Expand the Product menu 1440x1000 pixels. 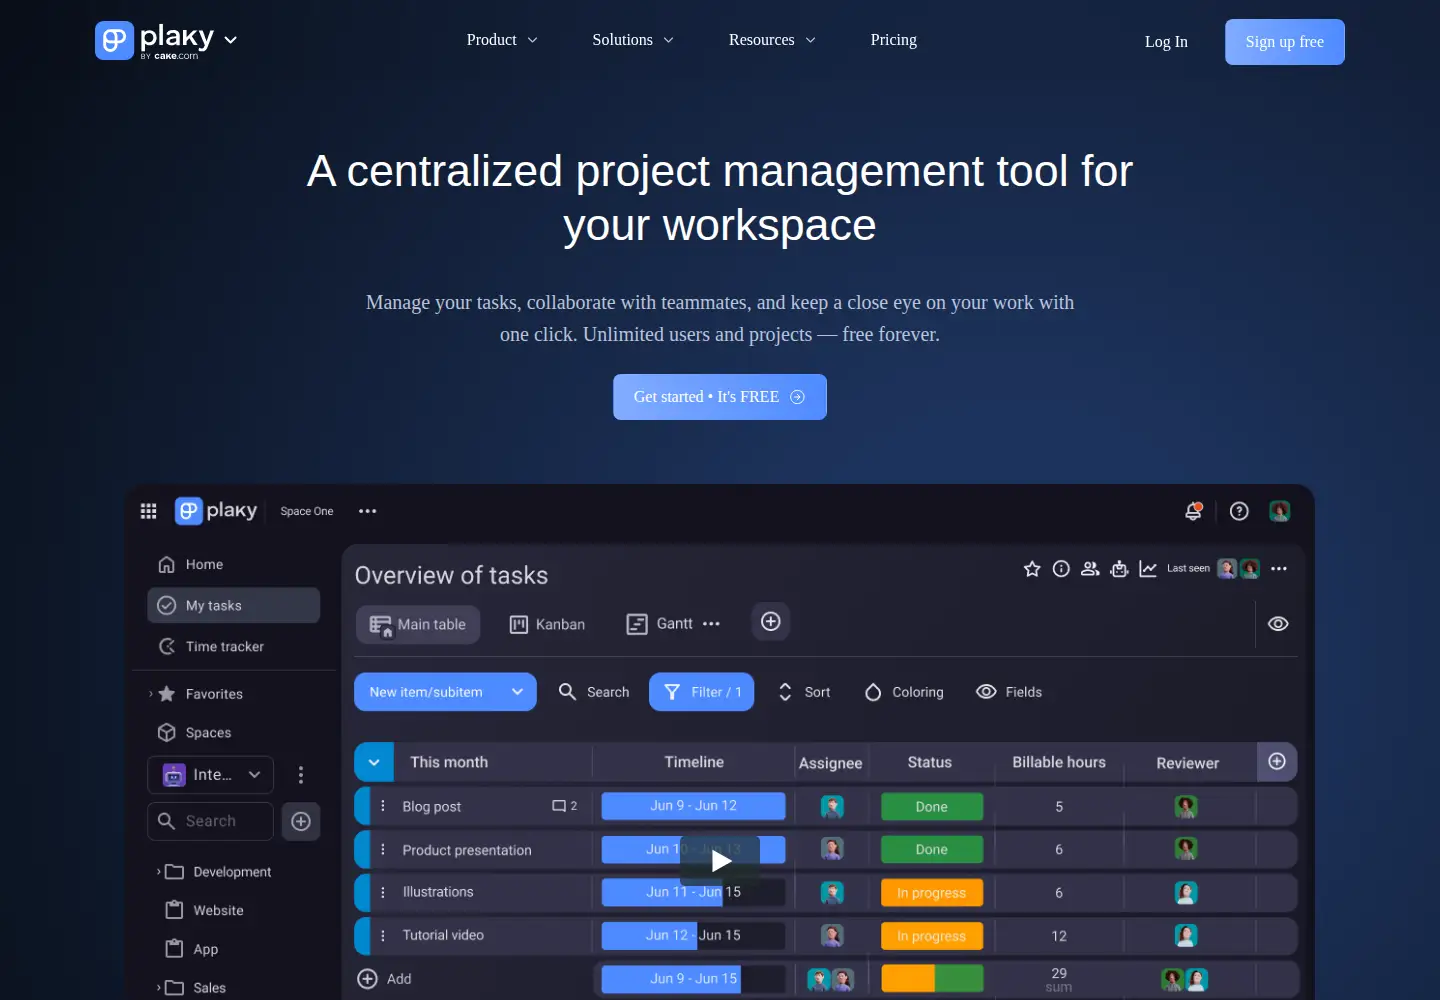(502, 40)
